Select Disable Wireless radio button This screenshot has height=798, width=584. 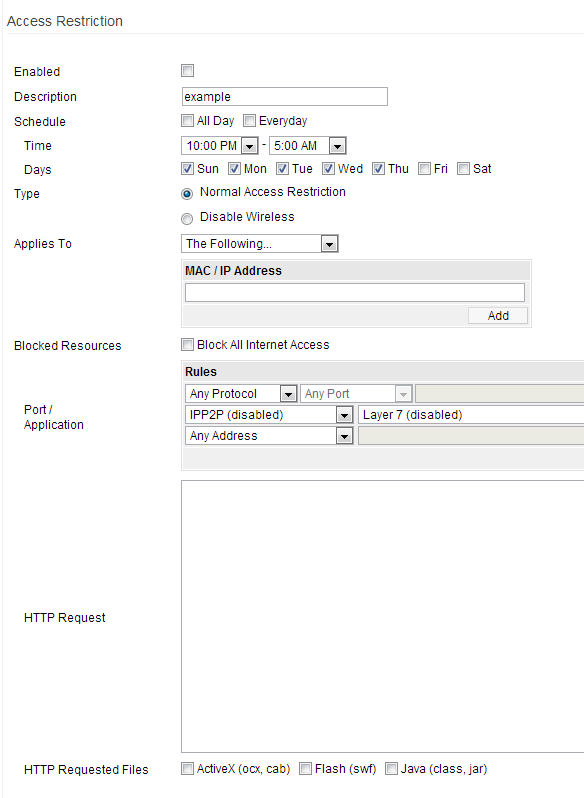point(187,219)
